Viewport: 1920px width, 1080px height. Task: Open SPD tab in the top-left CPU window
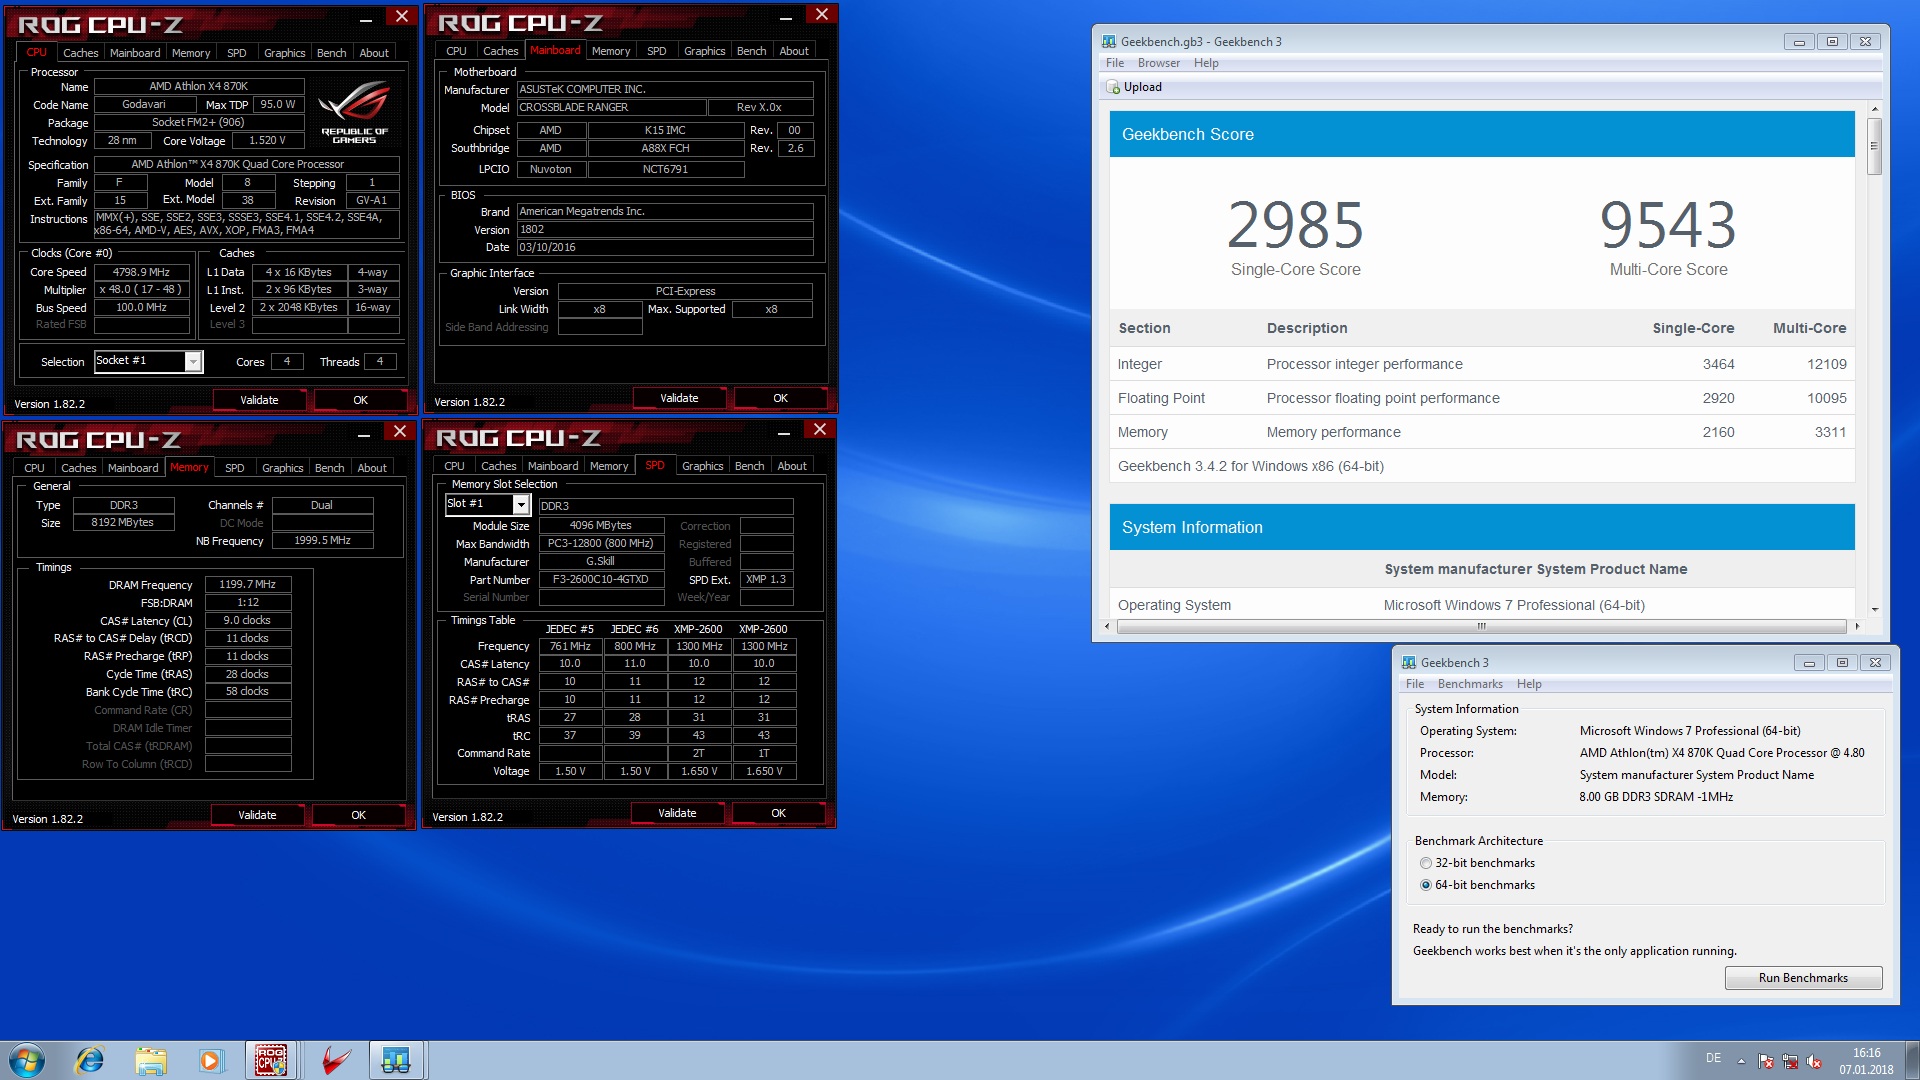(237, 53)
